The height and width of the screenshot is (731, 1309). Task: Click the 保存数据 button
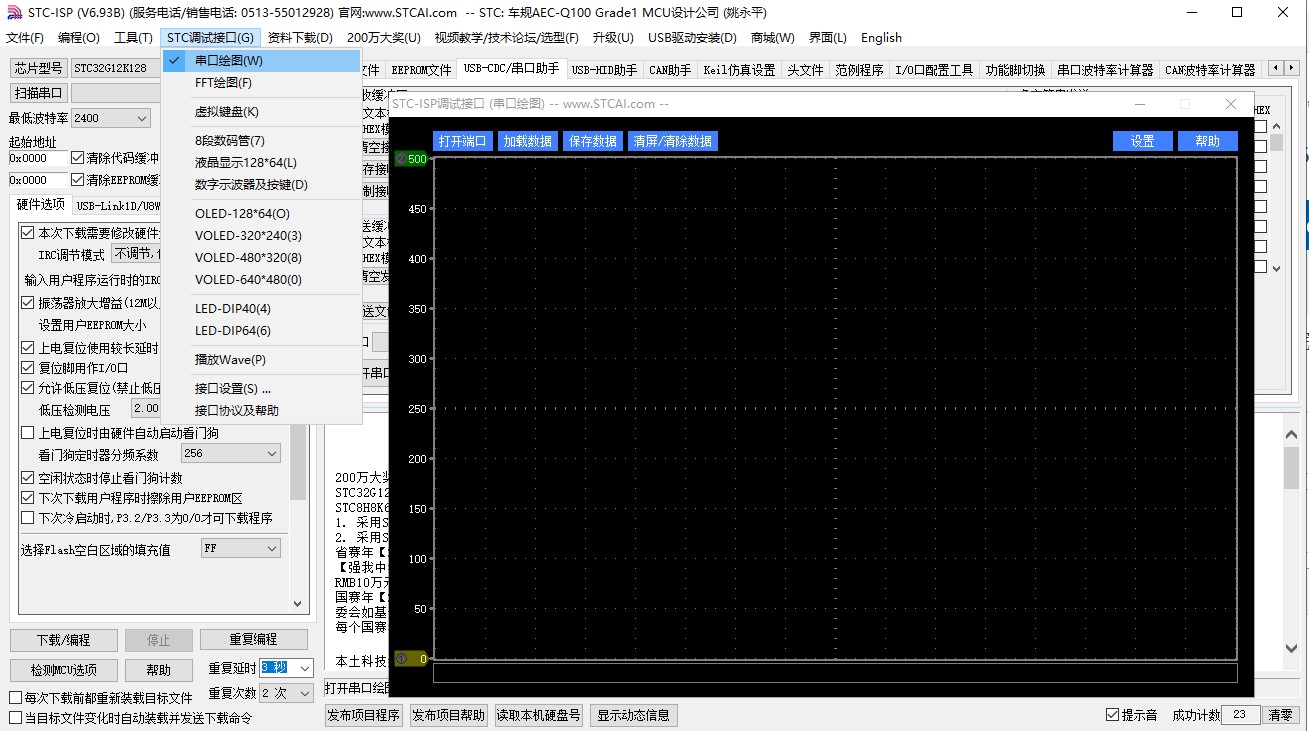click(593, 141)
